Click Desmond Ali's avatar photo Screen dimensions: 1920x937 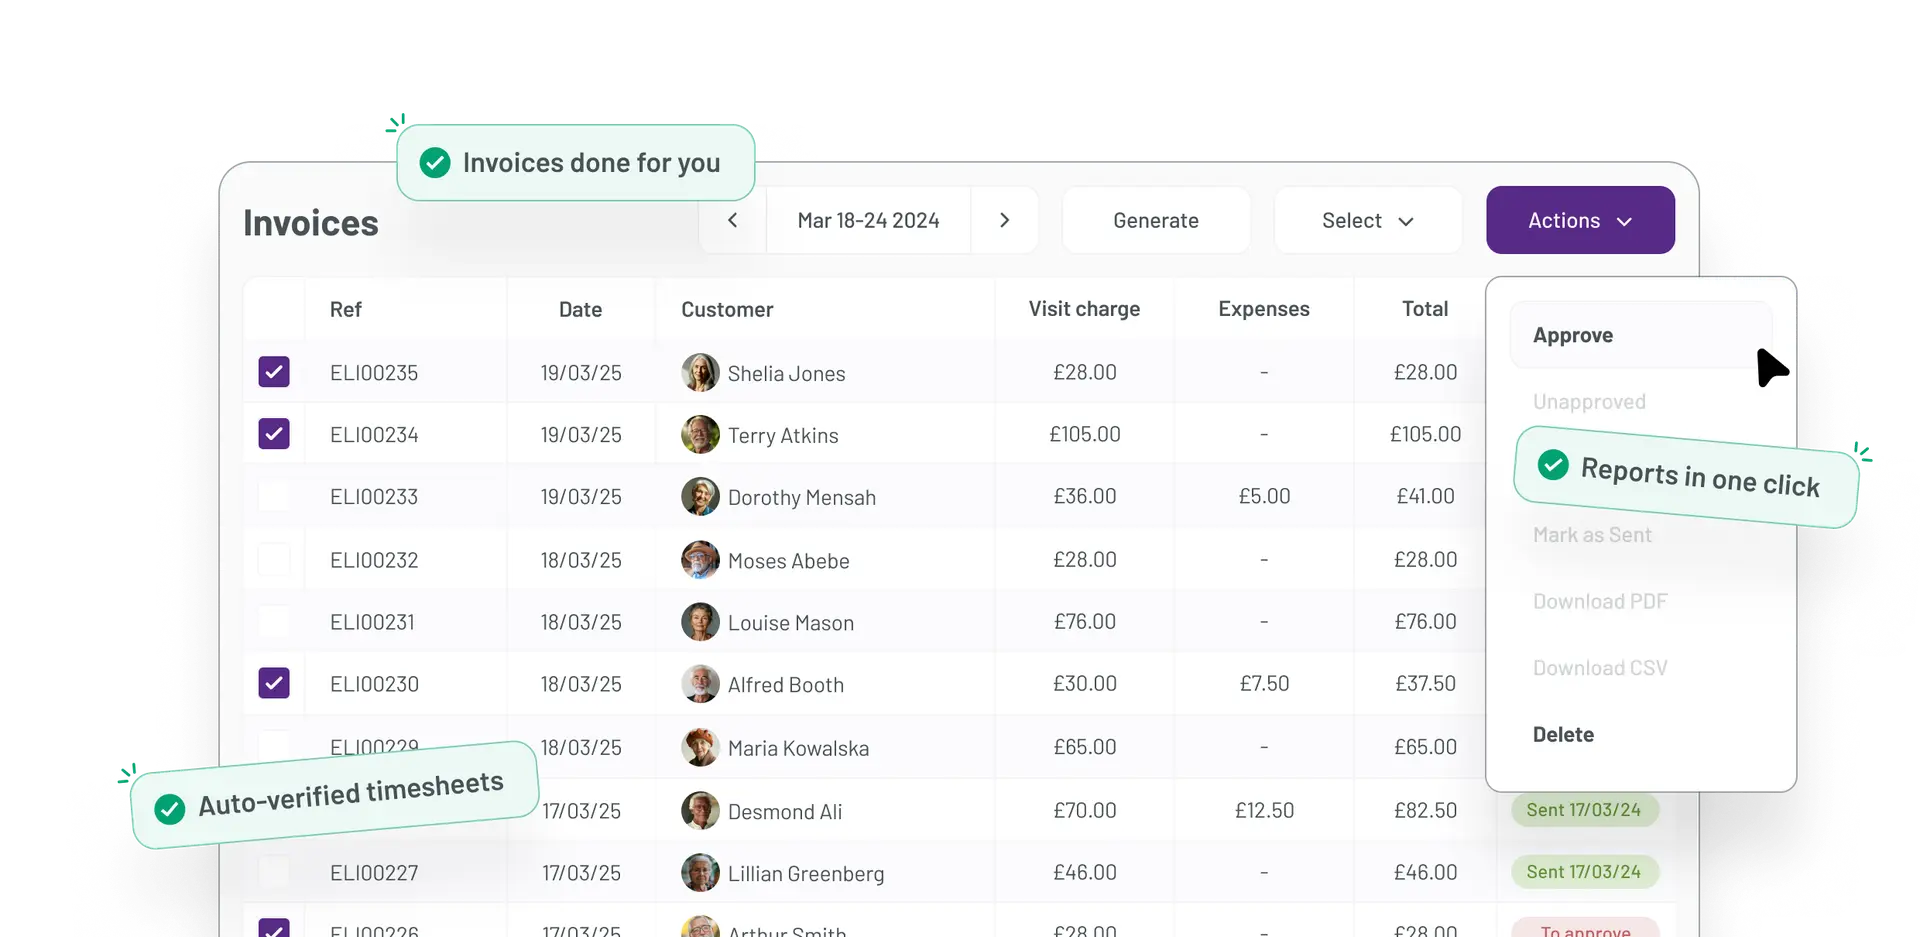coord(700,811)
